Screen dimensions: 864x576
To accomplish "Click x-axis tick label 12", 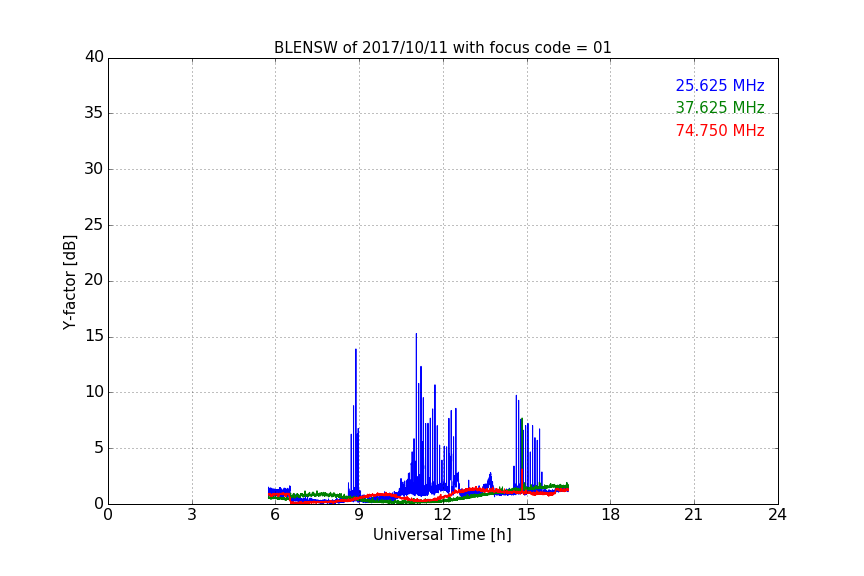I will click(x=442, y=515).
